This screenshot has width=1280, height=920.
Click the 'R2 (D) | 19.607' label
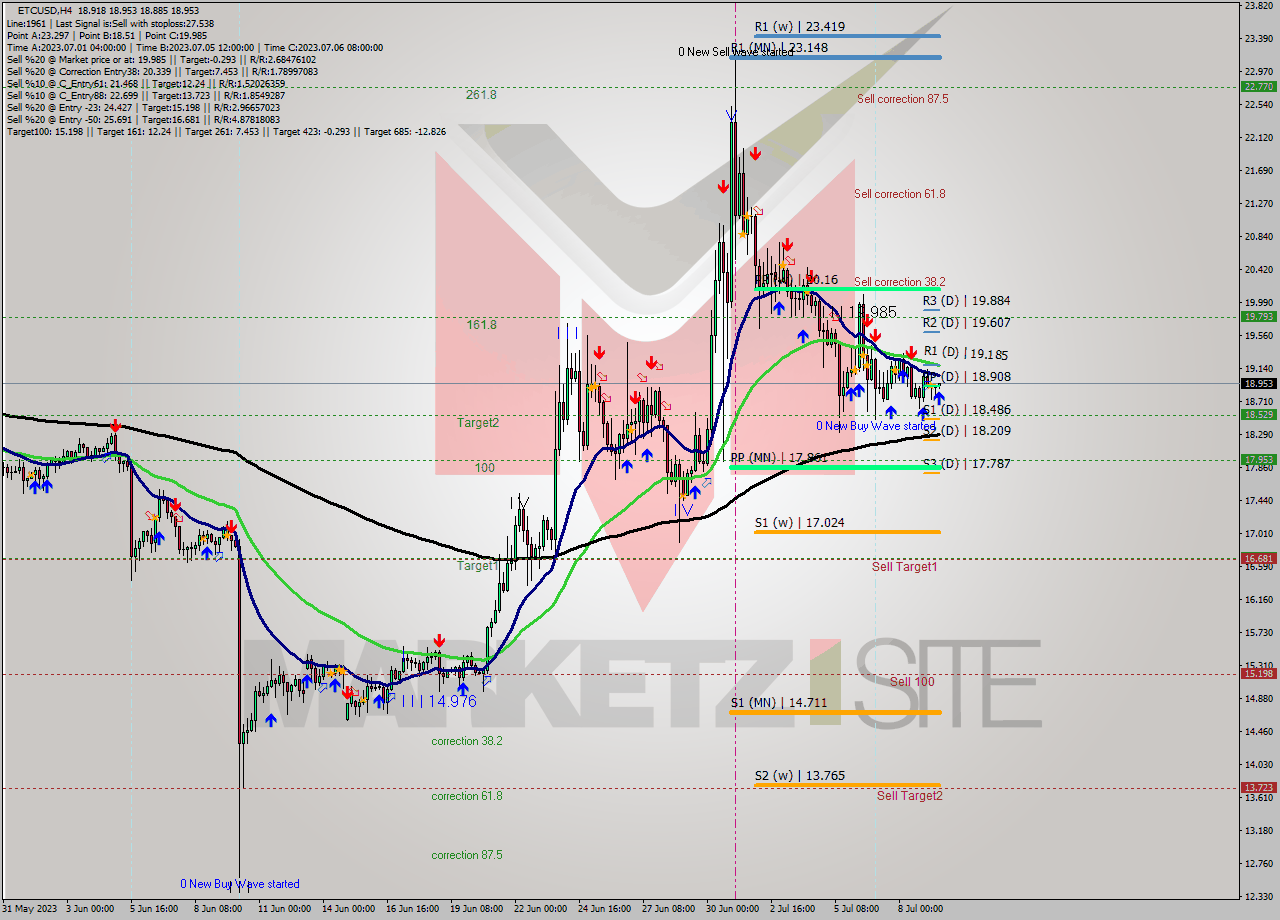point(966,323)
